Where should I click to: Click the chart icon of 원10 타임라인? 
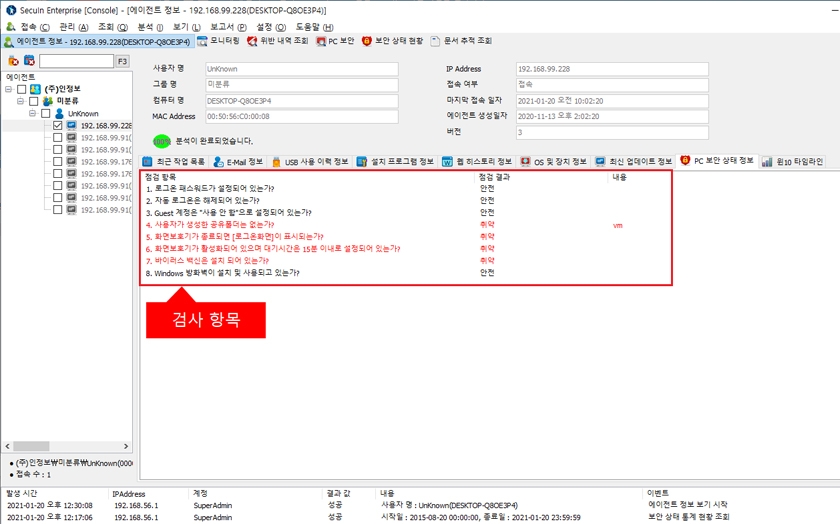(x=767, y=161)
